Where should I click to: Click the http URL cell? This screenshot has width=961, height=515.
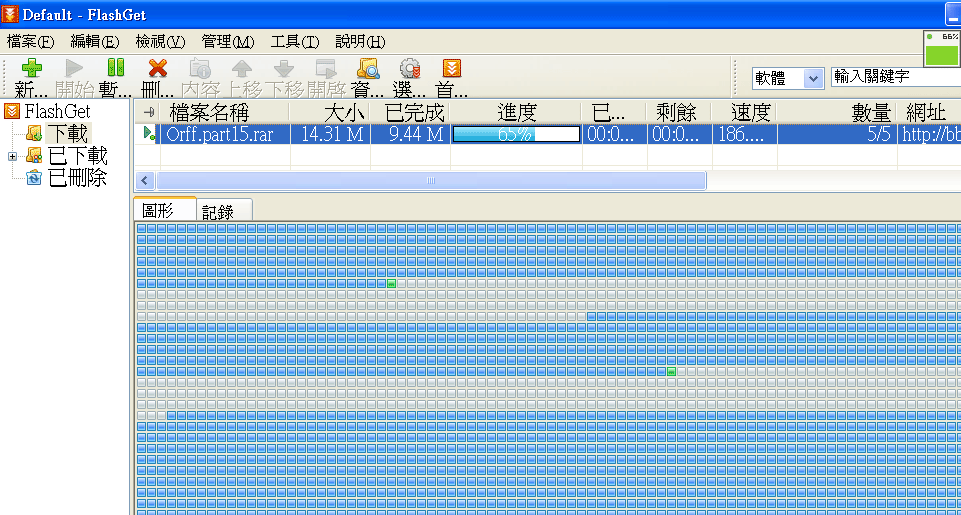click(930, 134)
